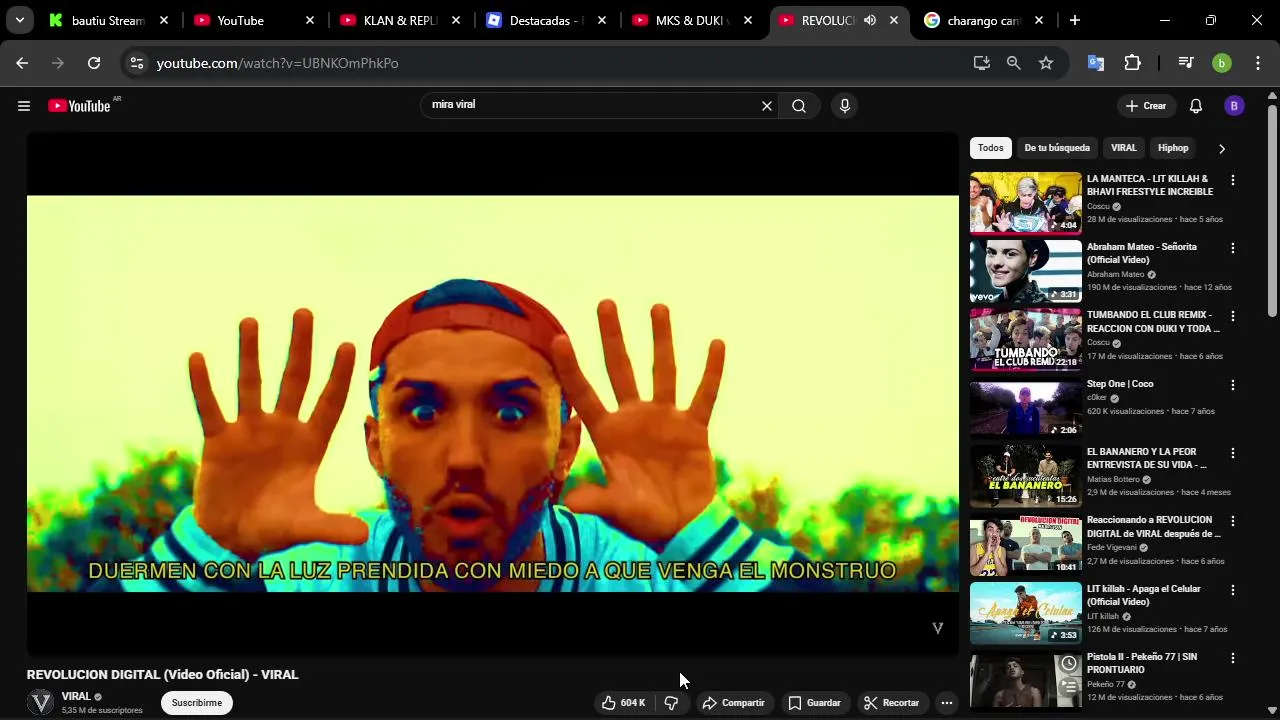Select the De tu búsqueda chip
1280x720 pixels.
point(1057,148)
